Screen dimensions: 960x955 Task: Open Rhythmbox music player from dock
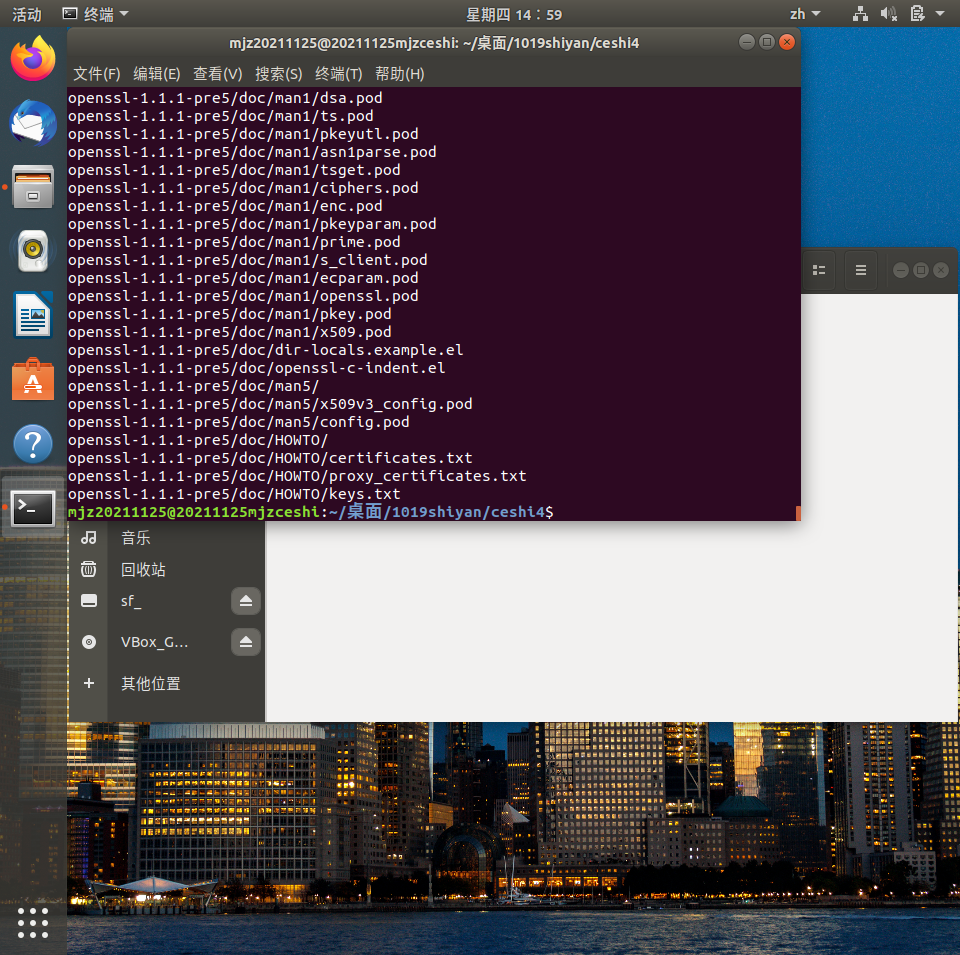33,250
